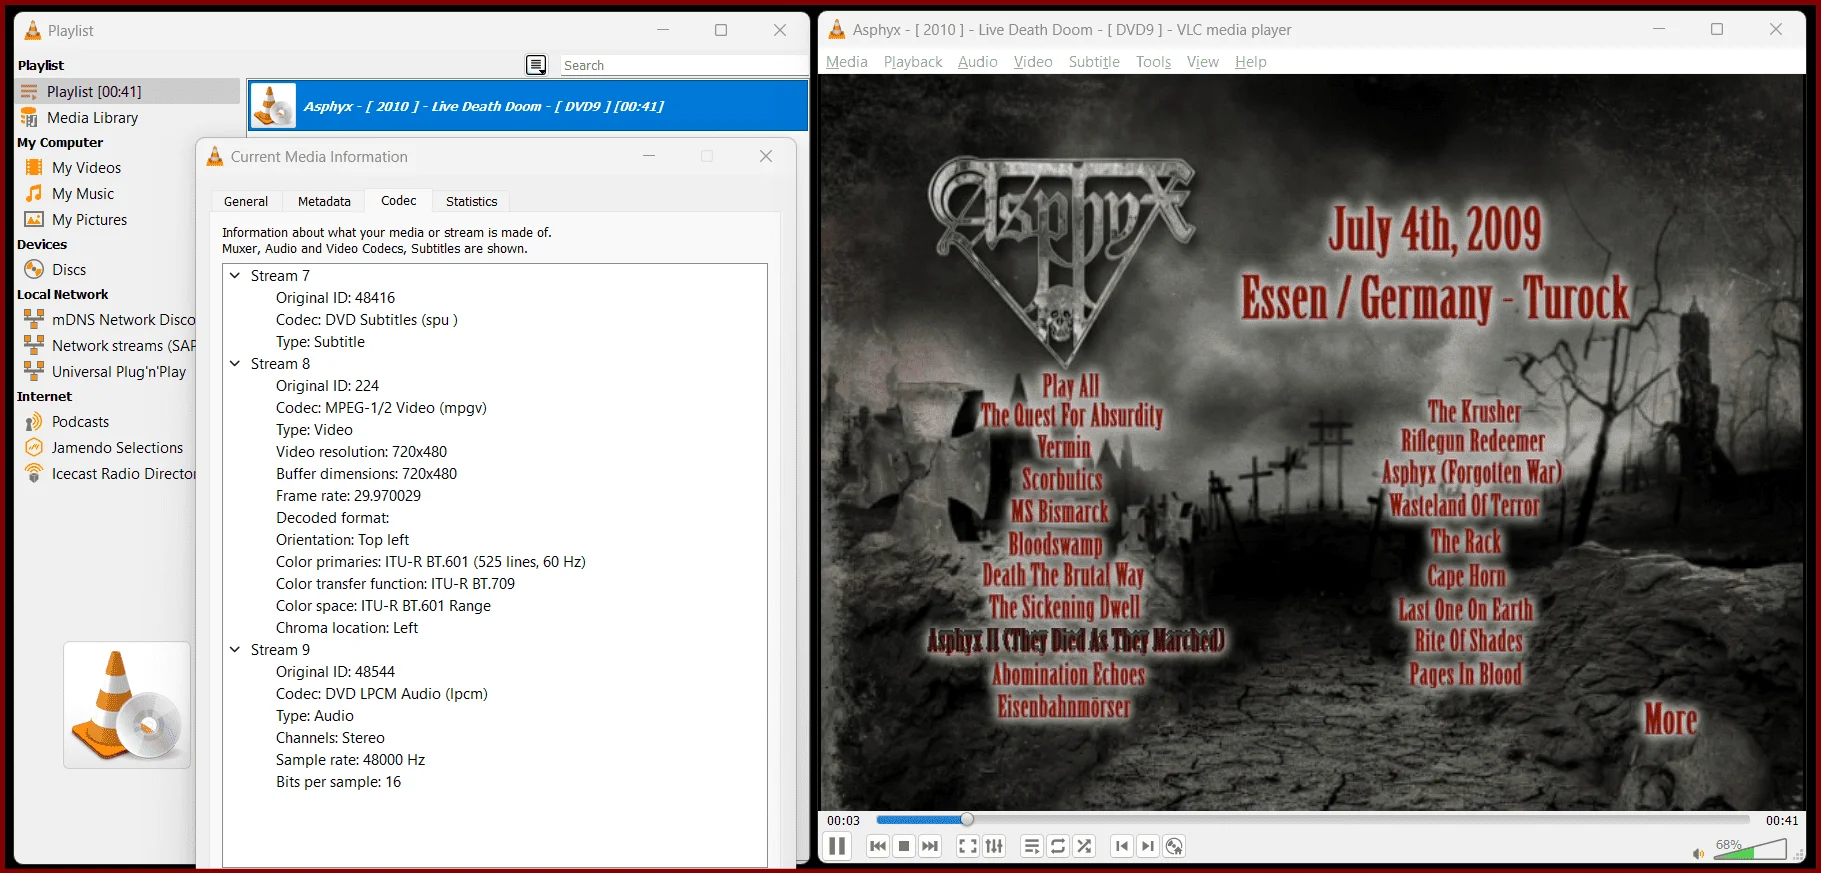Select 'Play All' on DVD menu
This screenshot has width=1821, height=873.
coord(1070,385)
